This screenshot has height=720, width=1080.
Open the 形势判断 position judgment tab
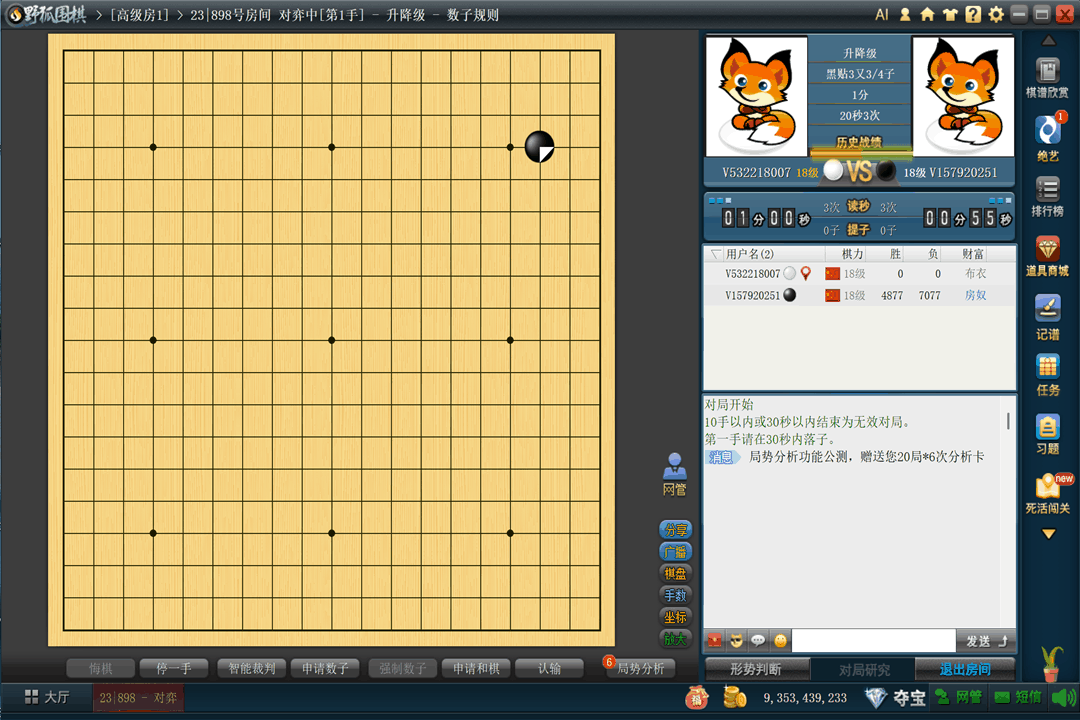click(756, 670)
